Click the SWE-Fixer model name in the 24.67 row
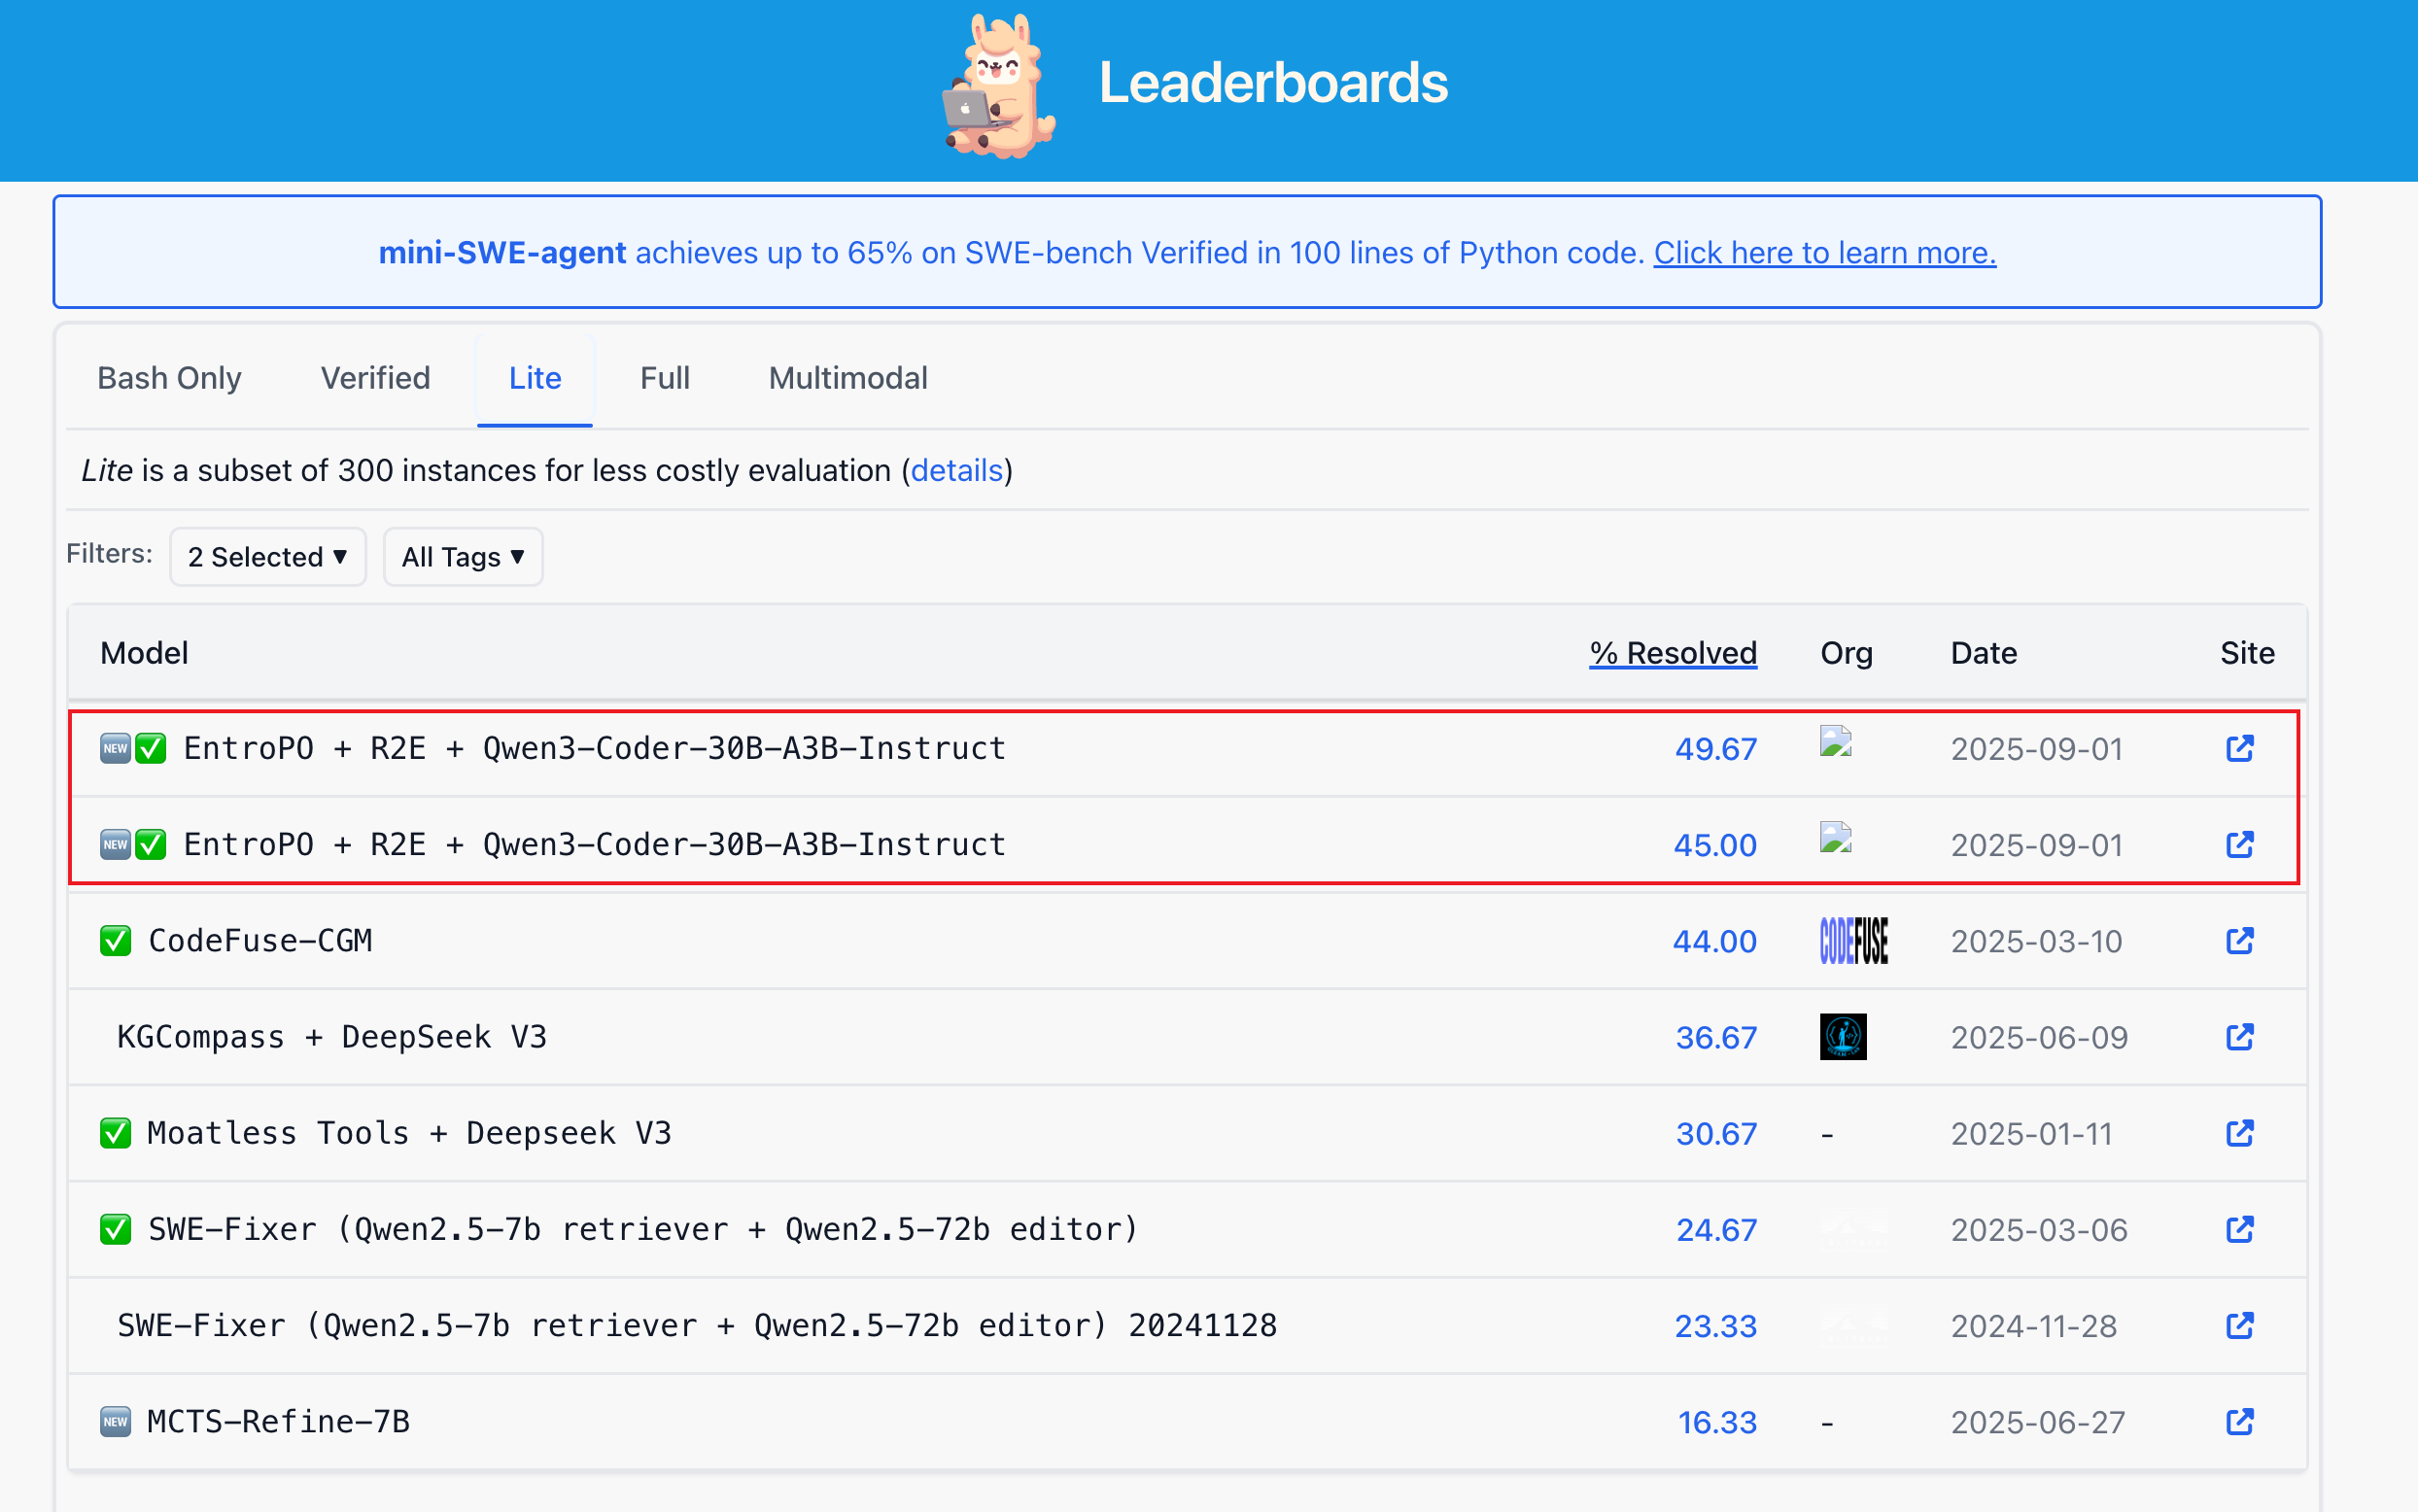The height and width of the screenshot is (1512, 2418). [643, 1229]
